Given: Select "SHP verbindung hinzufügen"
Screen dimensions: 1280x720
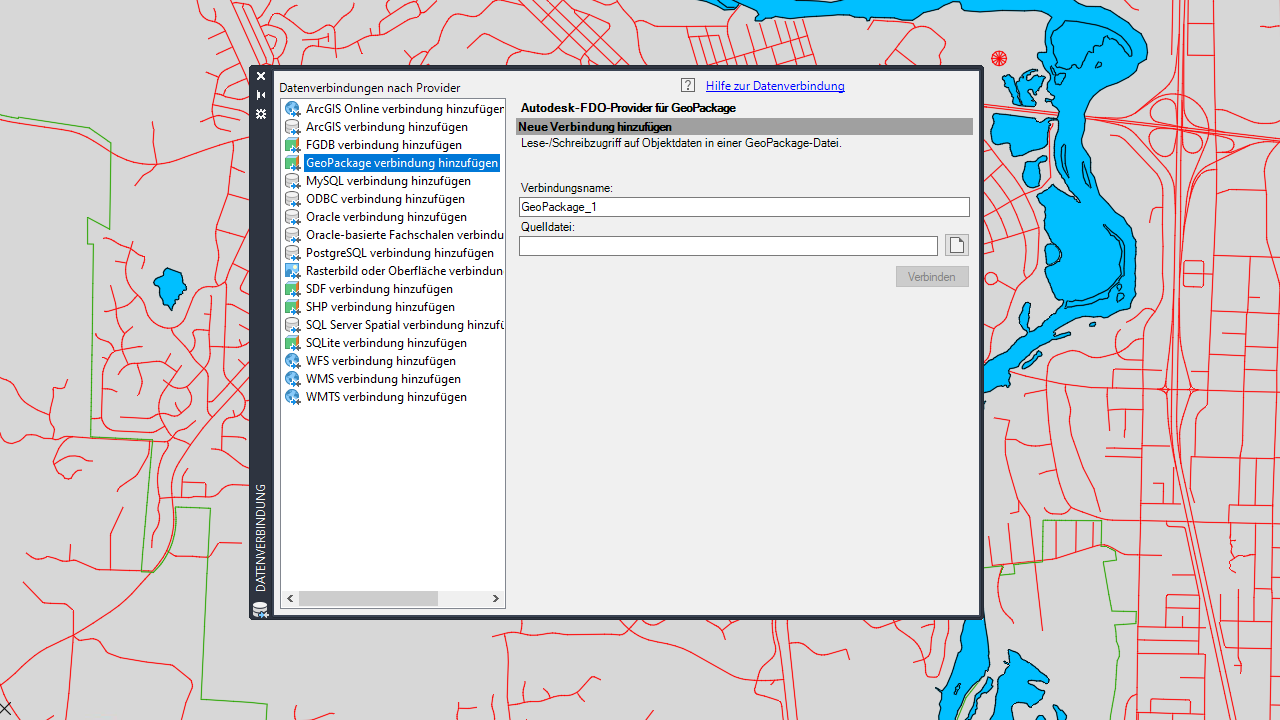Looking at the screenshot, I should pos(380,307).
